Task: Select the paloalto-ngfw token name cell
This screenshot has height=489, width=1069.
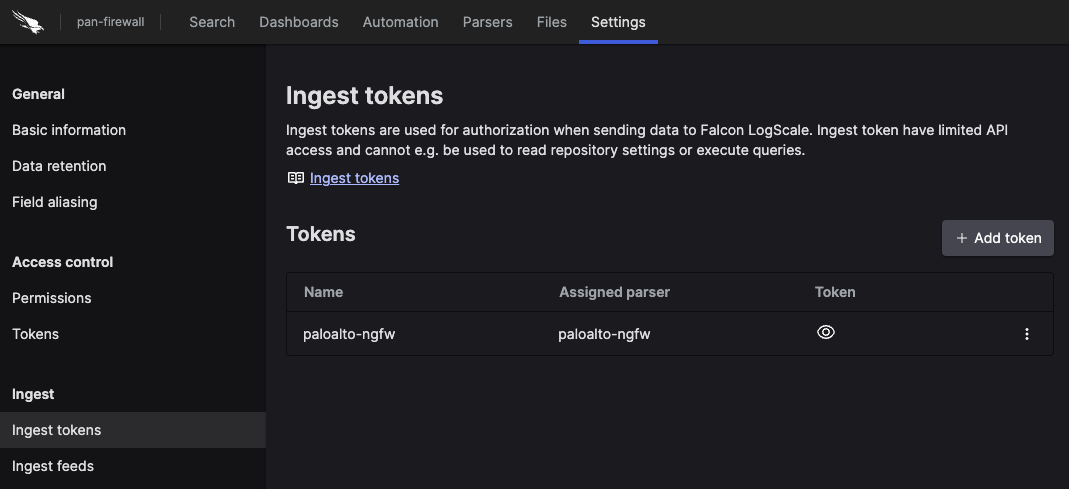Action: pyautogui.click(x=349, y=334)
